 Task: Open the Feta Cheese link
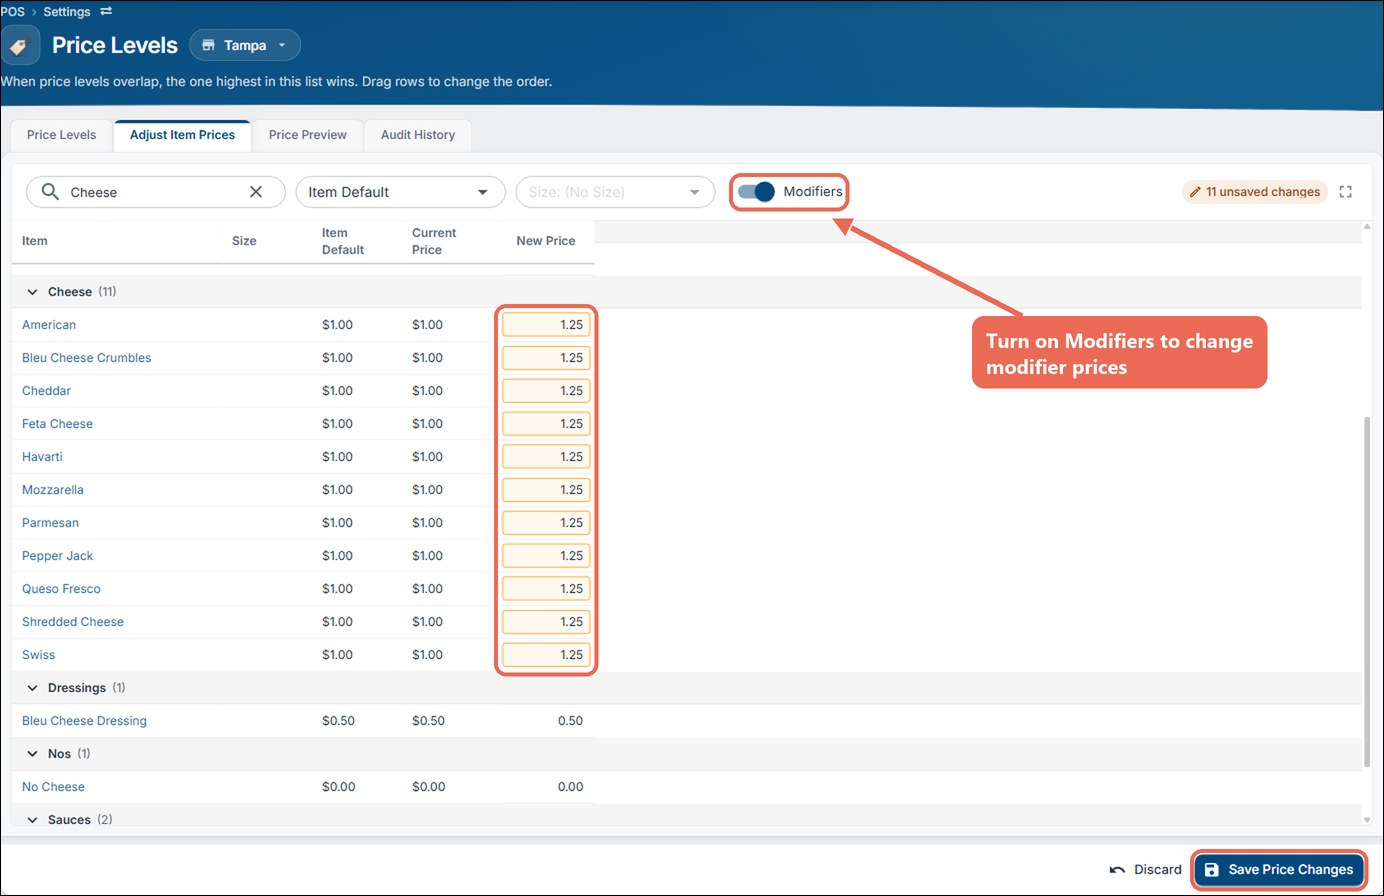58,424
